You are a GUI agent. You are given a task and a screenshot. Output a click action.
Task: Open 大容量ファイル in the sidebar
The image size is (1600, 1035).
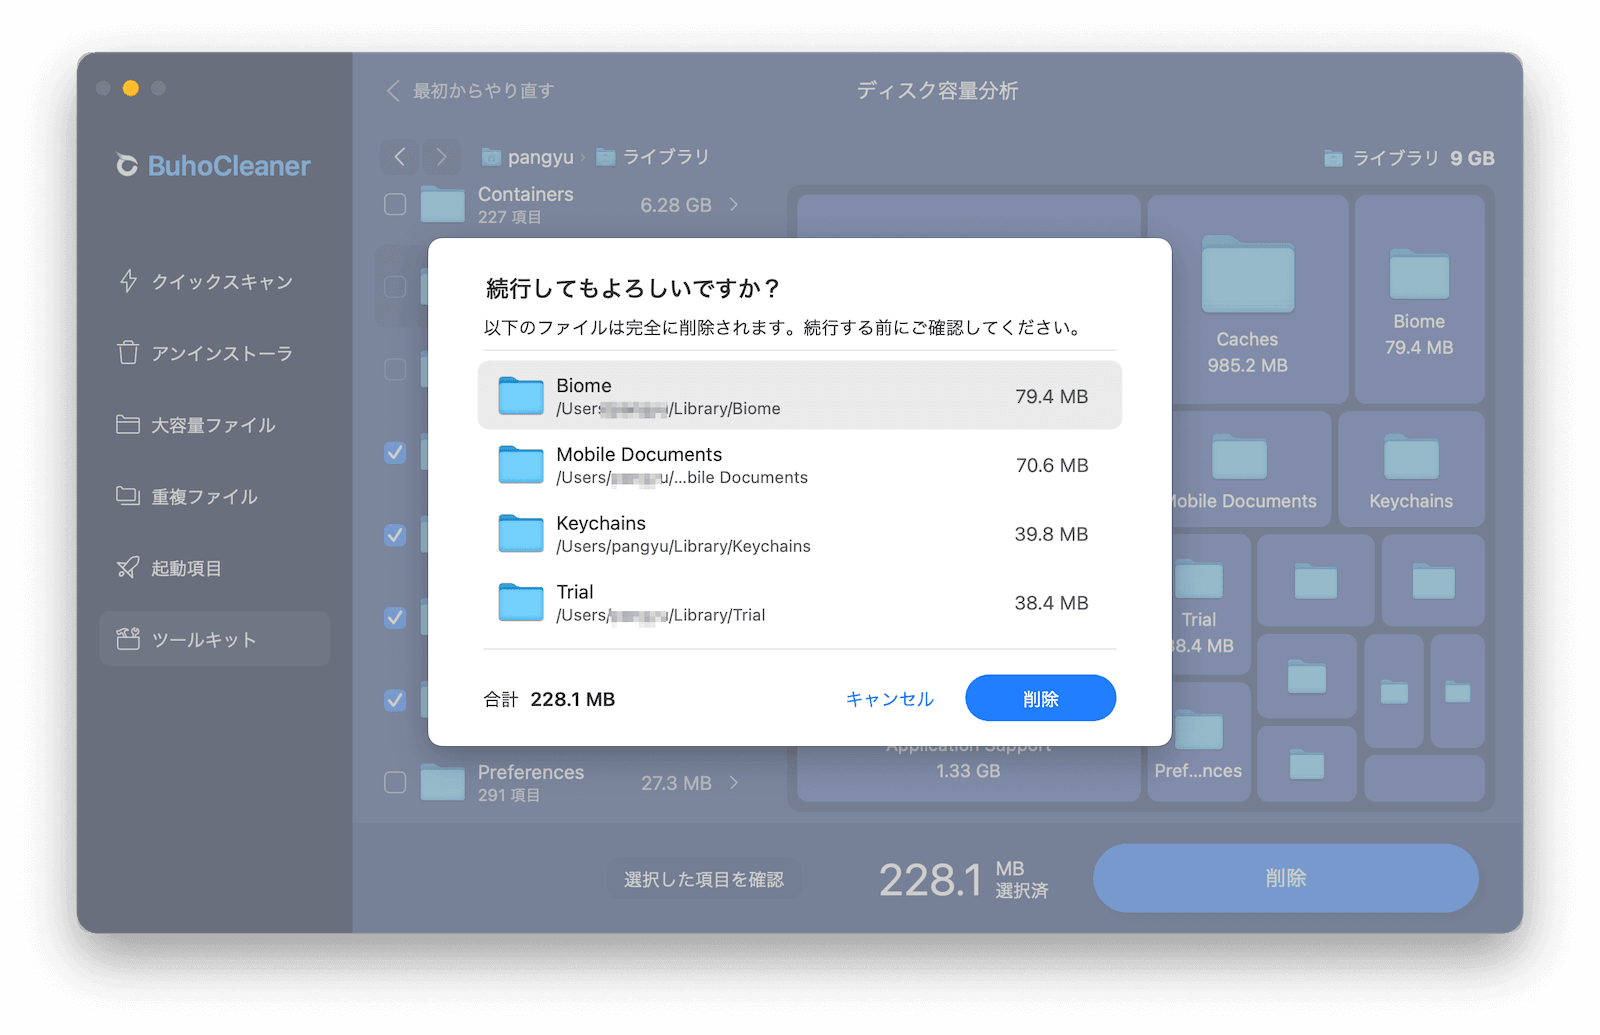214,425
